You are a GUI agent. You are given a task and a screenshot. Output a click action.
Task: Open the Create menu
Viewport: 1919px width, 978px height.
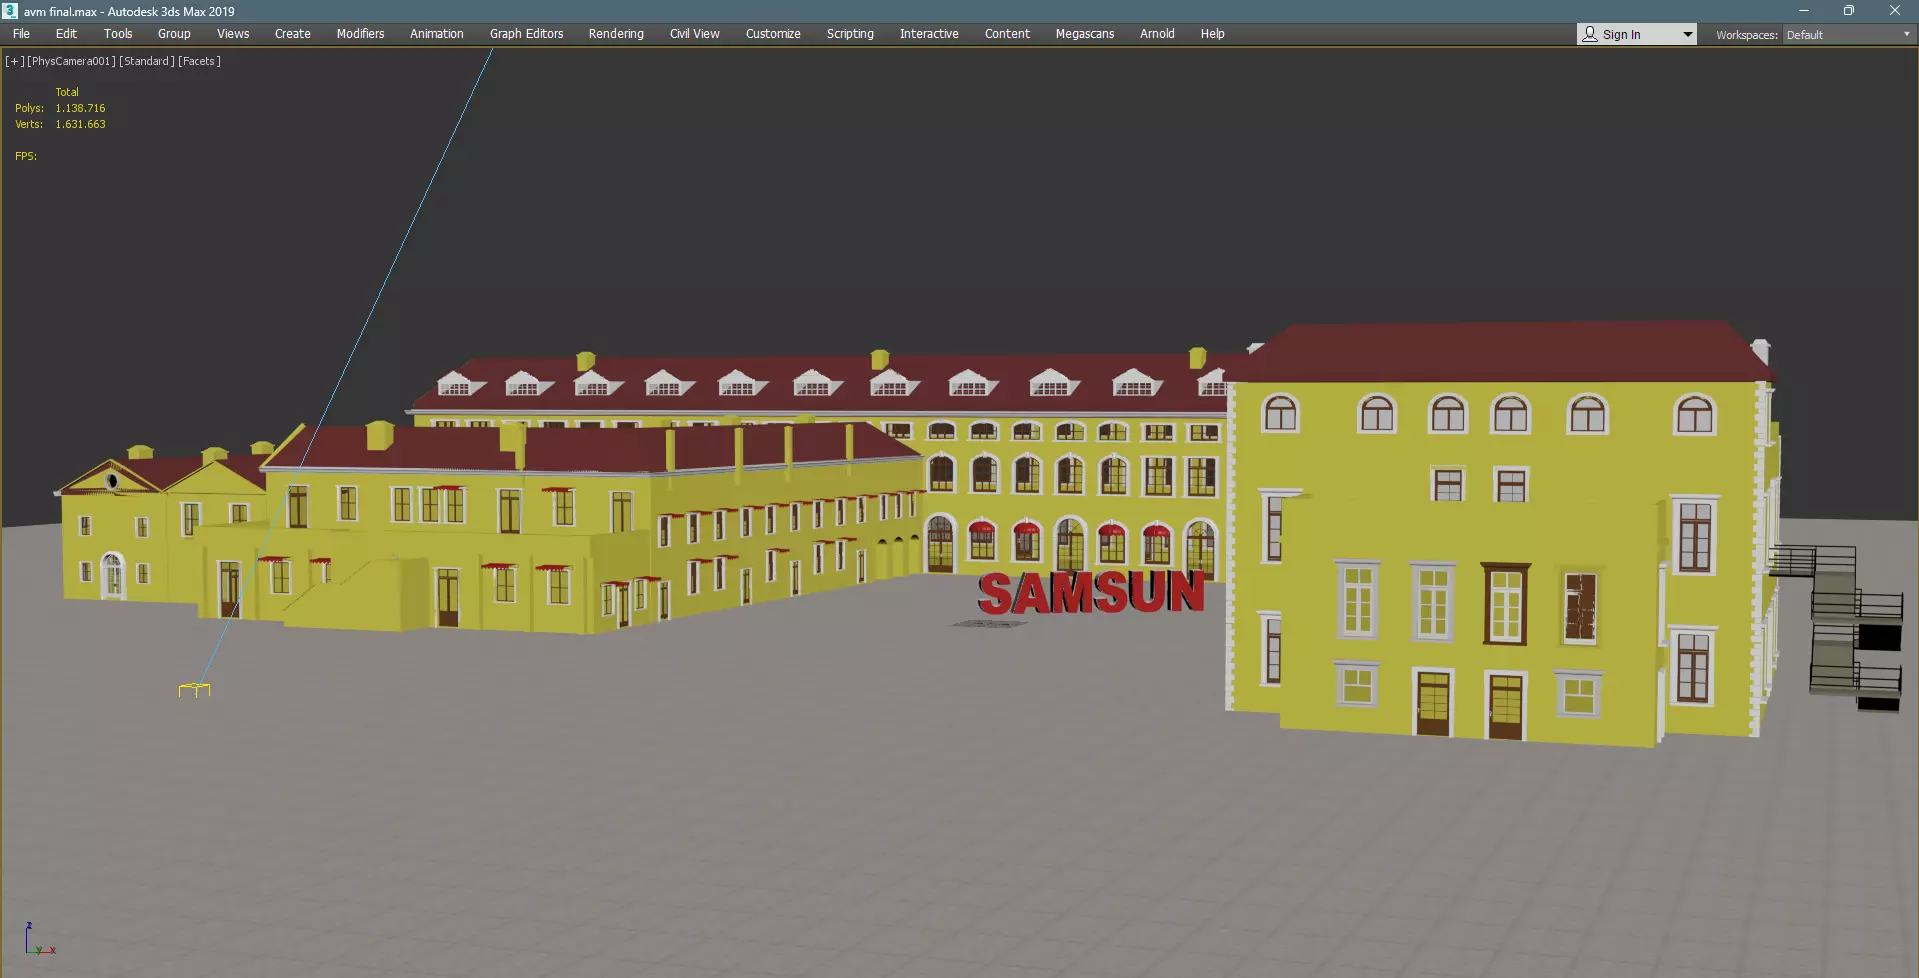tap(293, 34)
